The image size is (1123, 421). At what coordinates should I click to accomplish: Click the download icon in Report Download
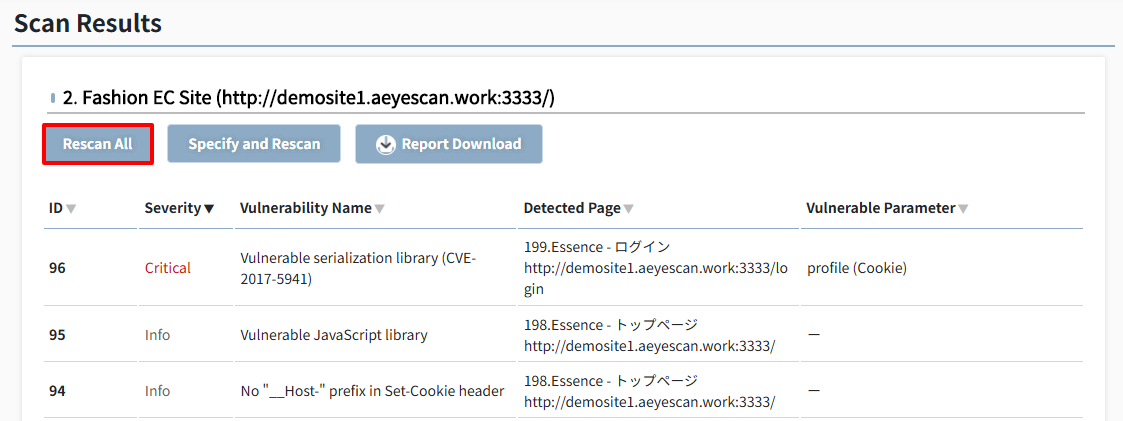coord(386,144)
